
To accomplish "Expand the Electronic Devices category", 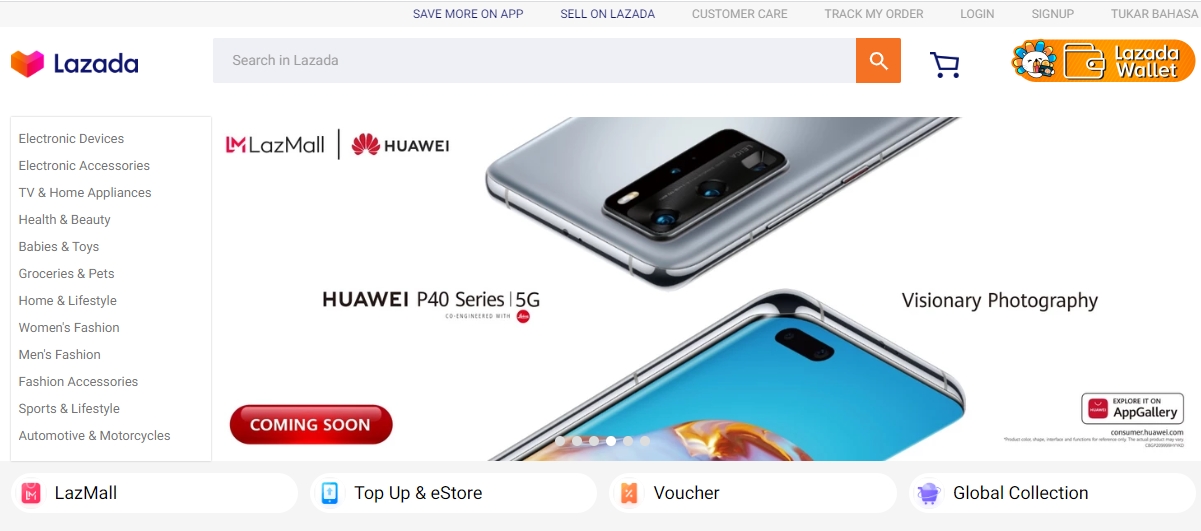I will pos(71,139).
